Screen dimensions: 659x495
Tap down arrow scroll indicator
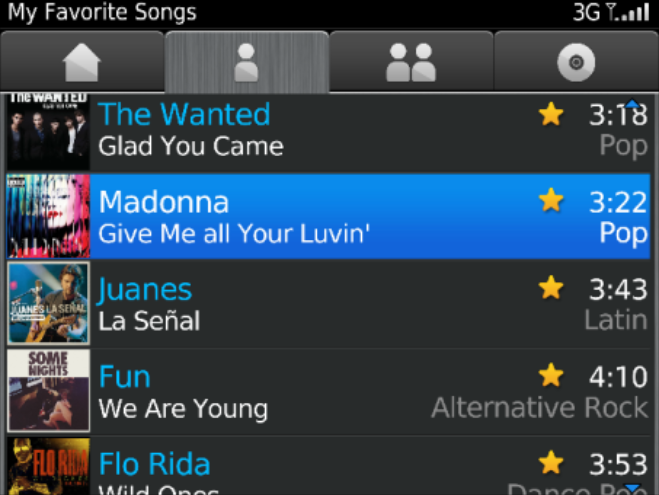pos(632,487)
